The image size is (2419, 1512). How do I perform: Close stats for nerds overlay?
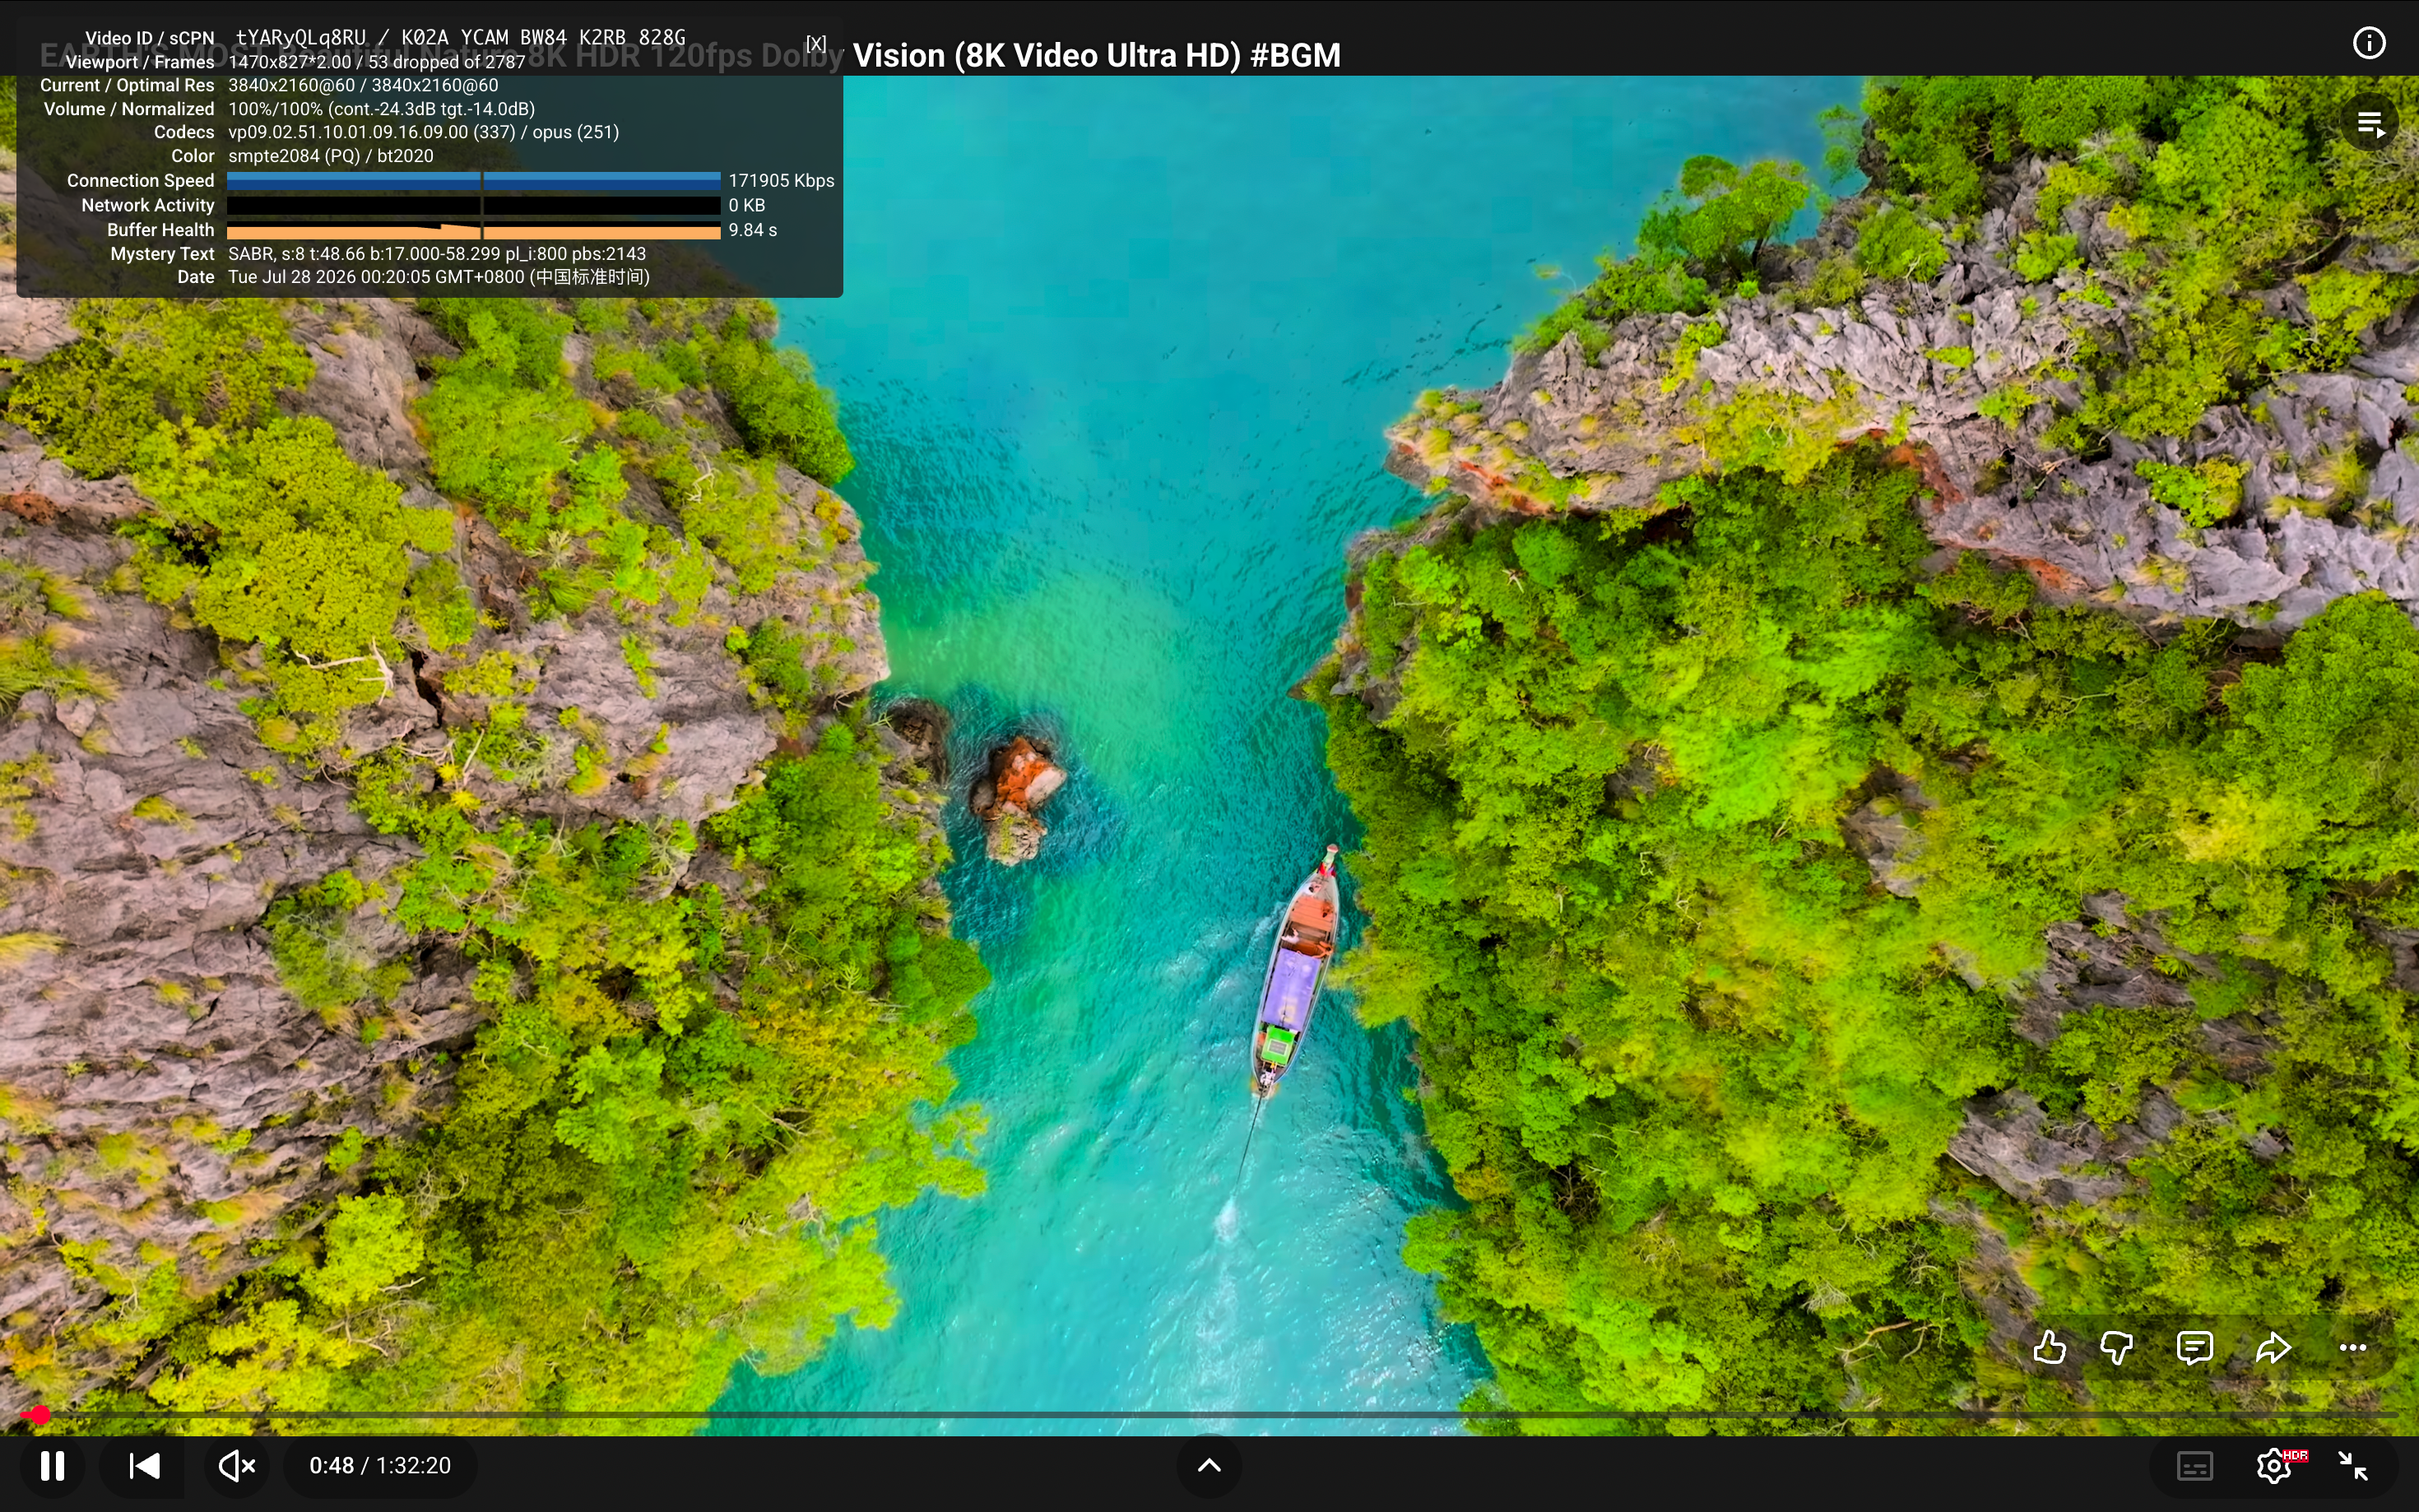pos(816,43)
